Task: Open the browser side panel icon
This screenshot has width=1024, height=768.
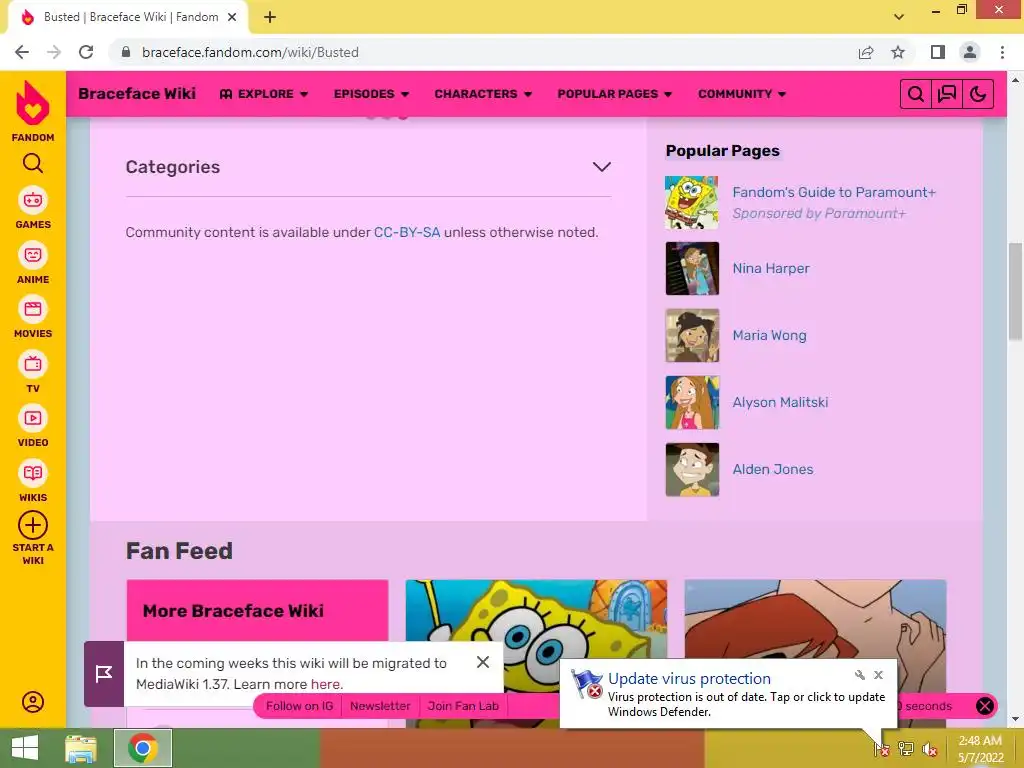Action: click(x=938, y=52)
